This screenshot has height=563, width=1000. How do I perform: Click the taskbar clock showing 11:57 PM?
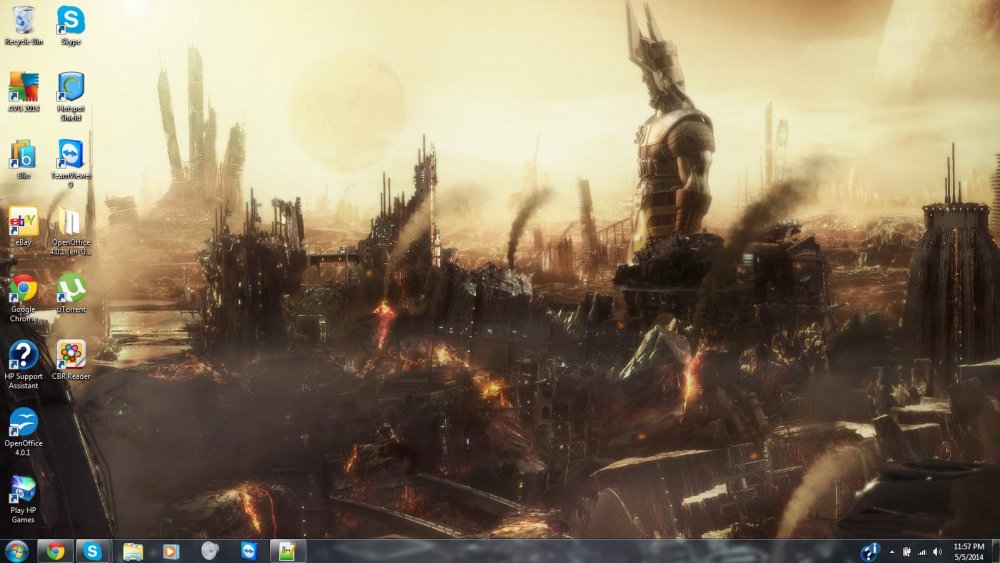pyautogui.click(x=969, y=551)
